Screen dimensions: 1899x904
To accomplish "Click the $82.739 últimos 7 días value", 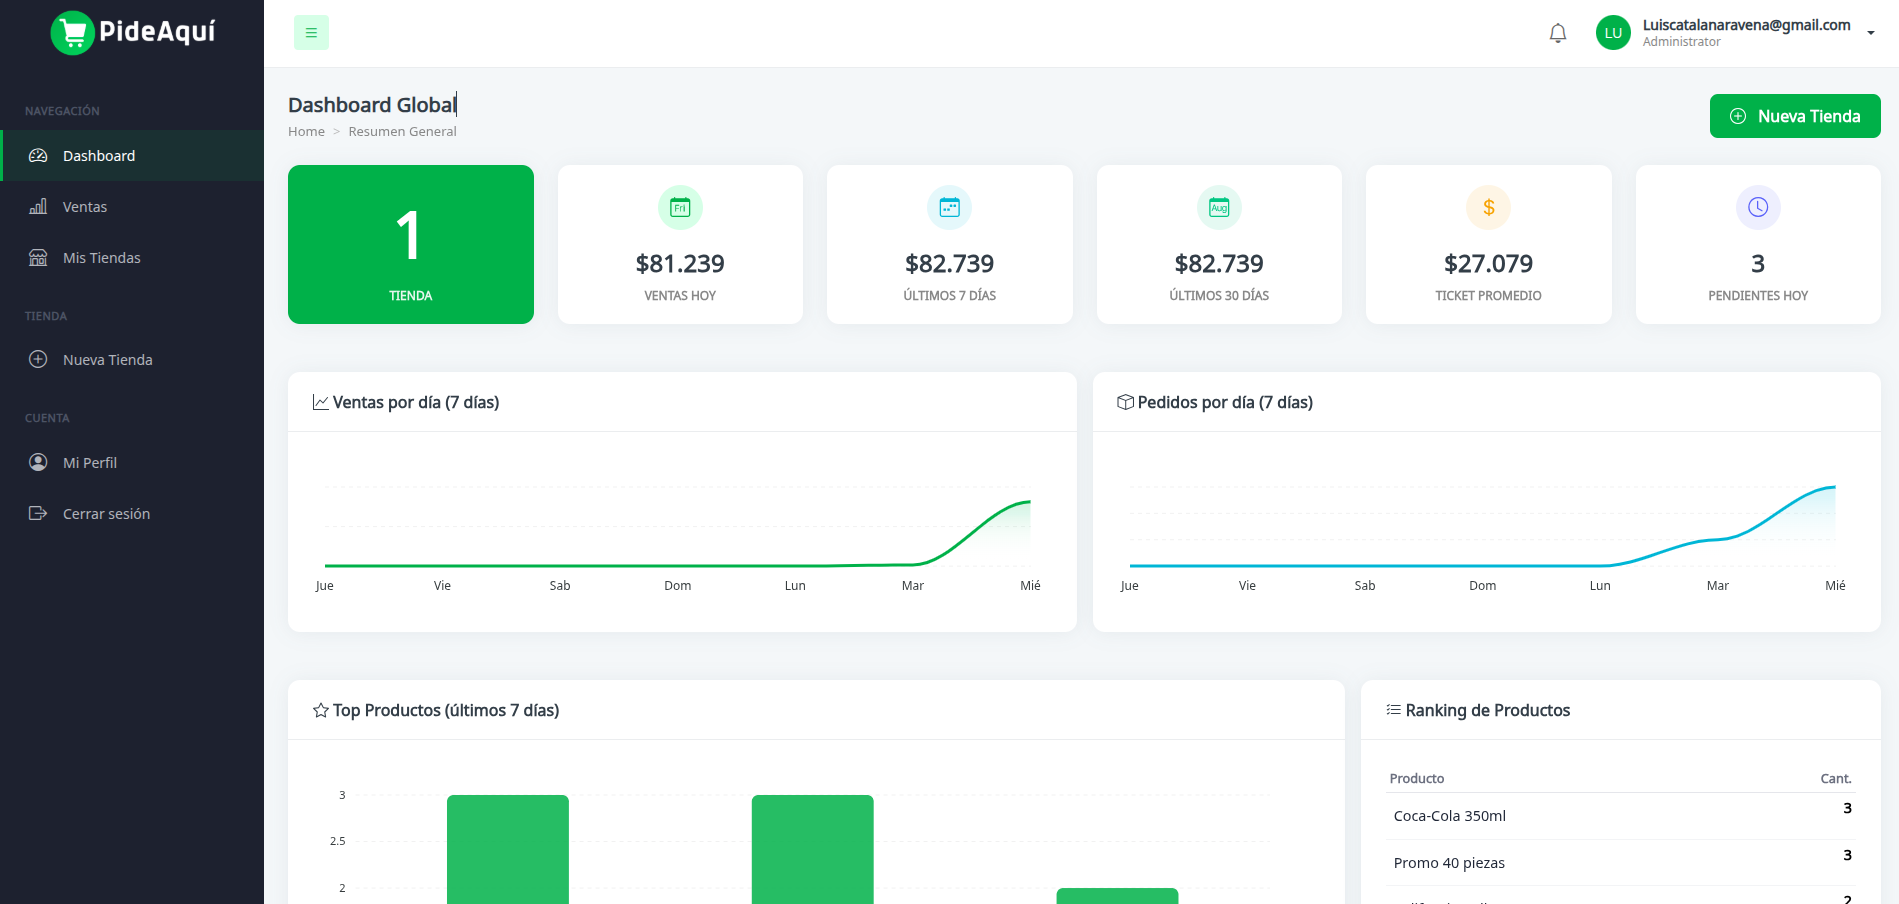I will (x=950, y=264).
